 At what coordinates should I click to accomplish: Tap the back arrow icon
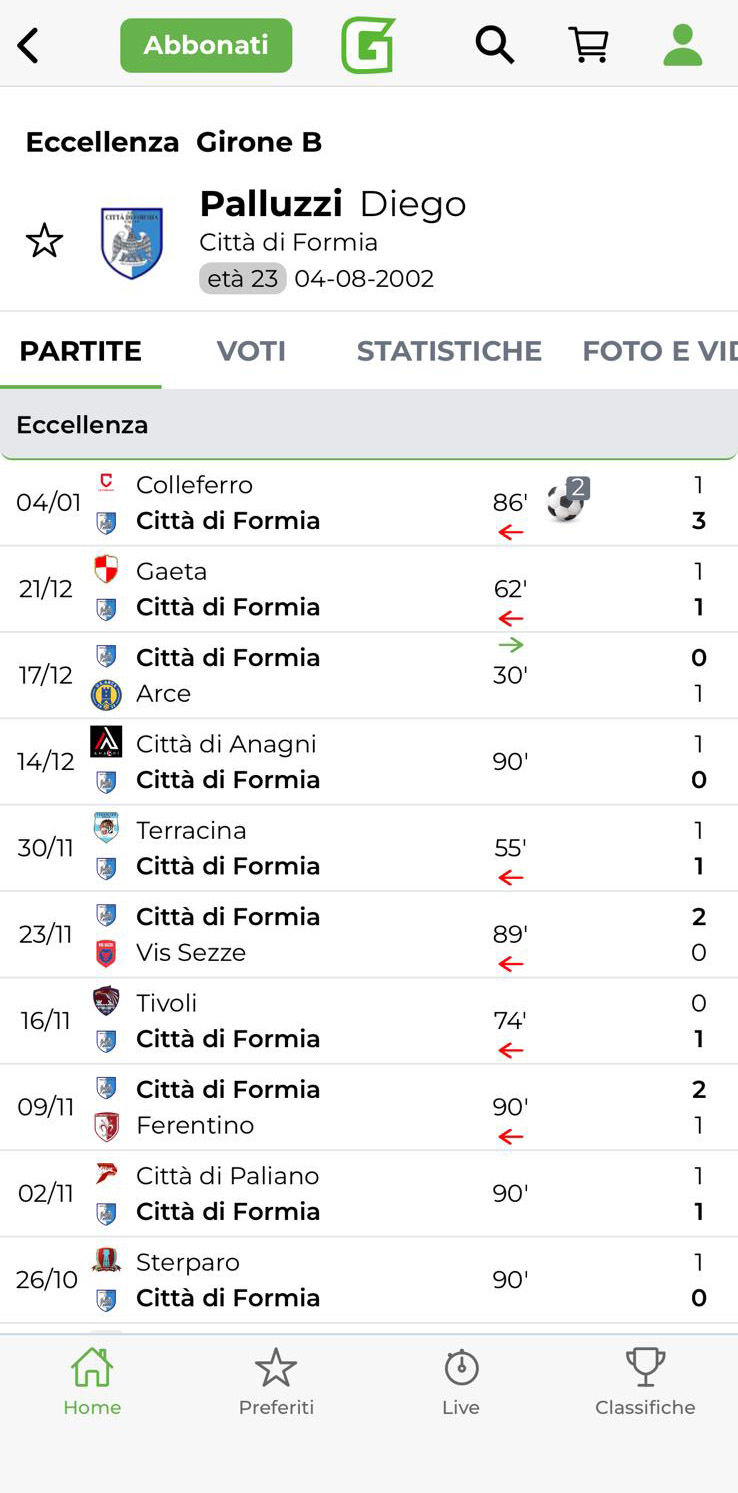[29, 46]
